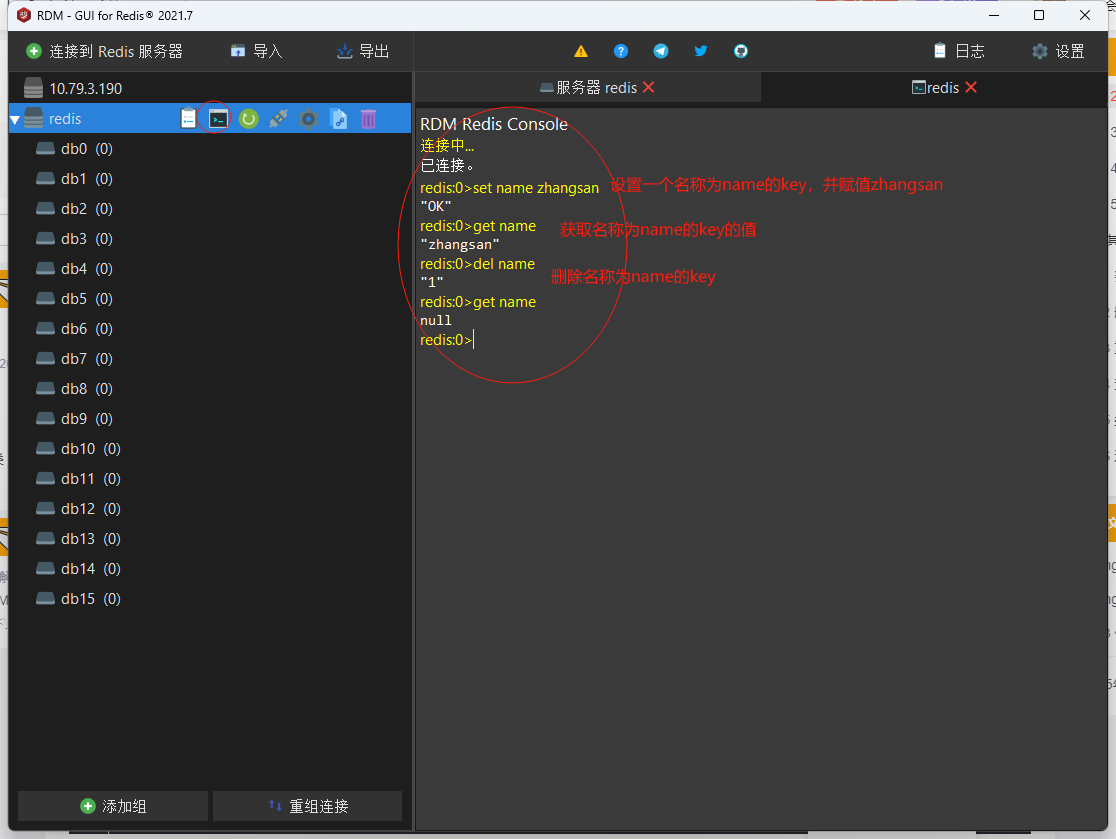Reload the redis connection with green refresh icon
This screenshot has width=1116, height=839.
pos(248,119)
